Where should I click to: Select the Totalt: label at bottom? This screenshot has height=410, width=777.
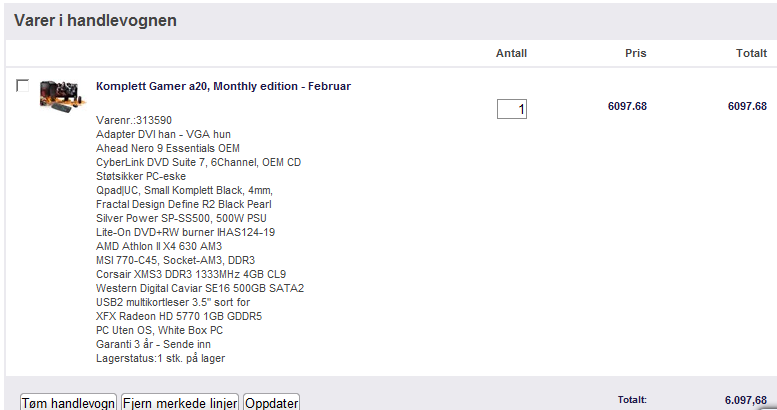632,400
